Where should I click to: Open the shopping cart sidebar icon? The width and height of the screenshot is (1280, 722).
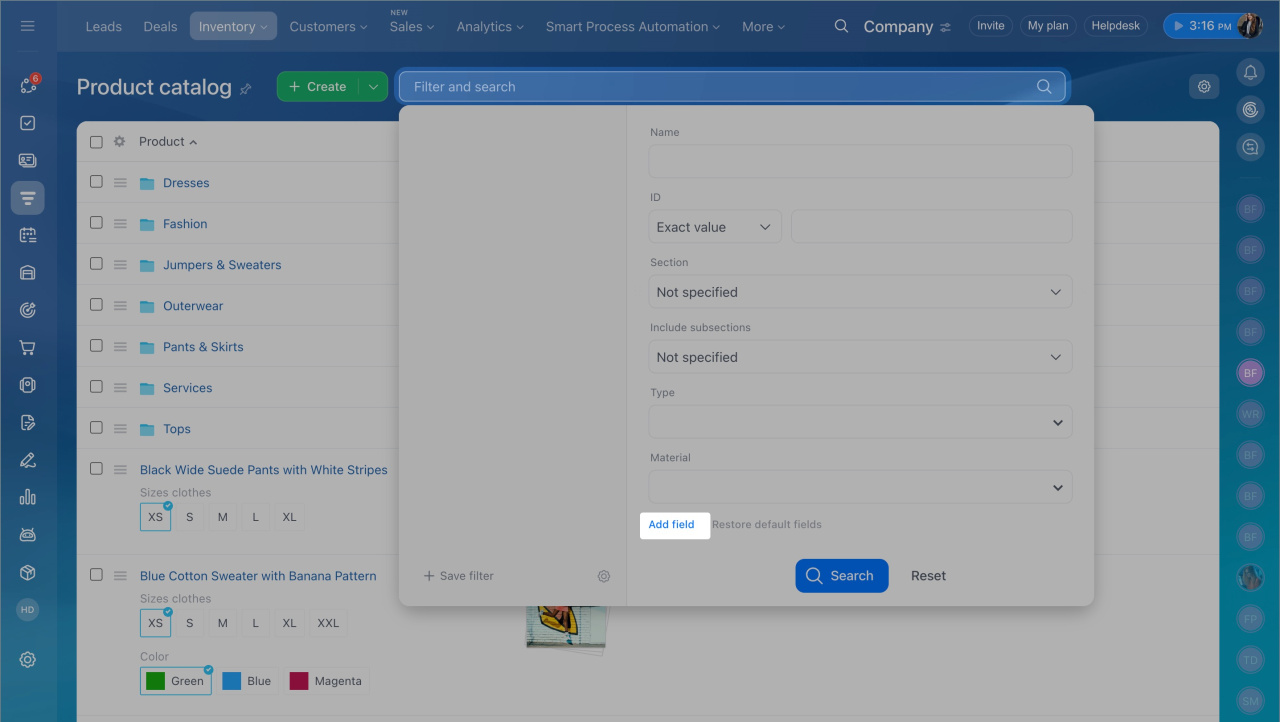point(28,348)
